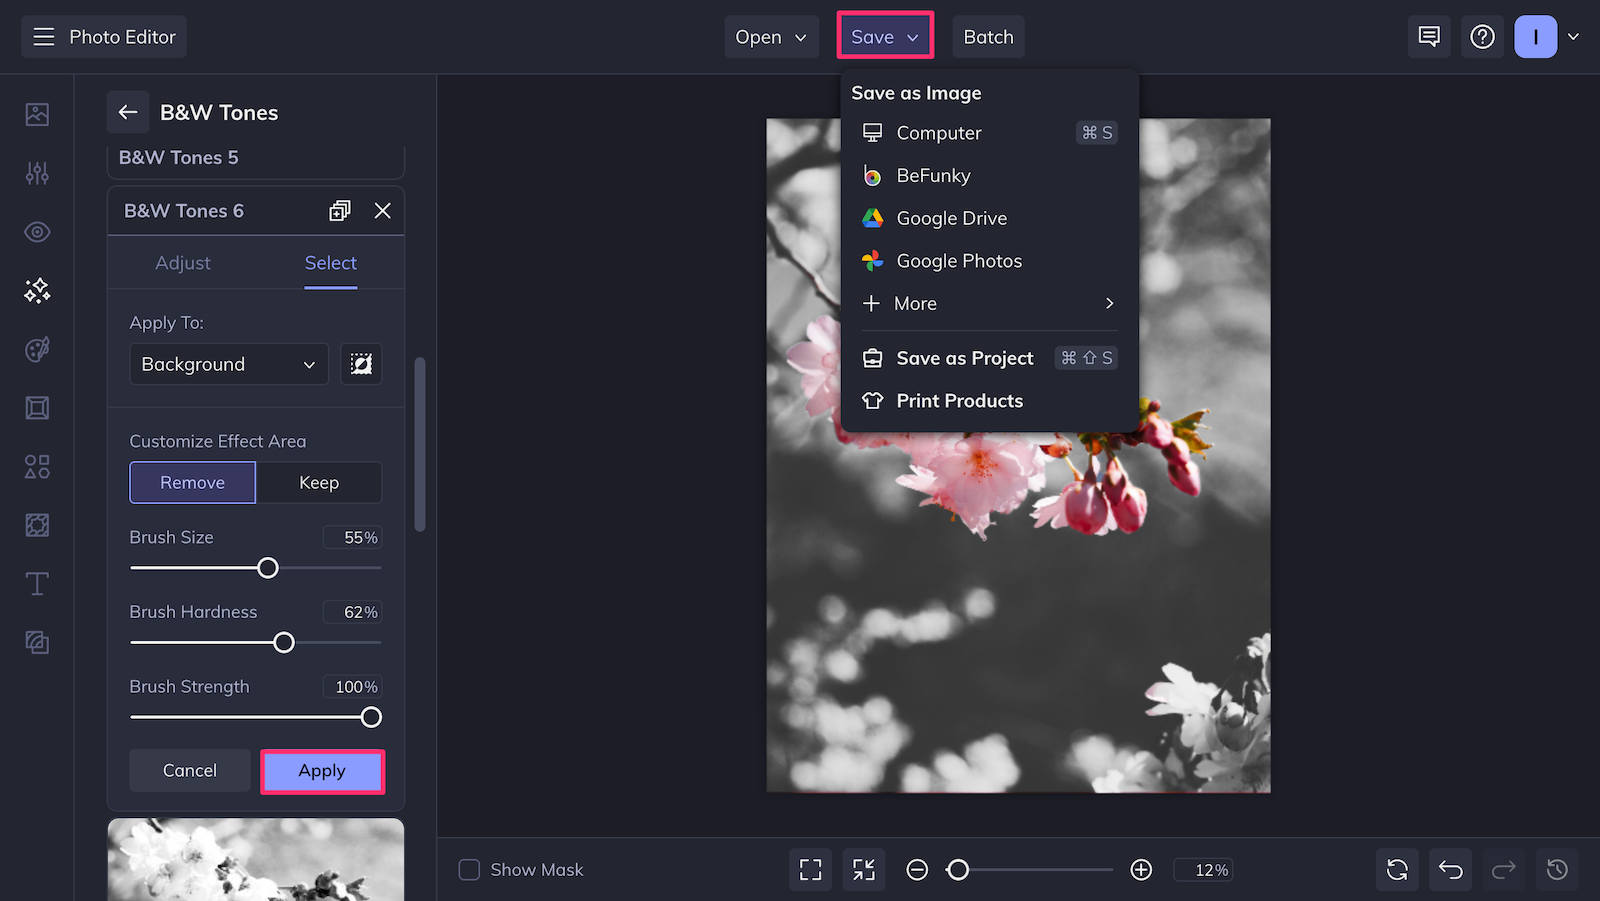Click the fit-to-screen icon in bottom toolbar
Viewport: 1600px width, 901px height.
(x=811, y=870)
